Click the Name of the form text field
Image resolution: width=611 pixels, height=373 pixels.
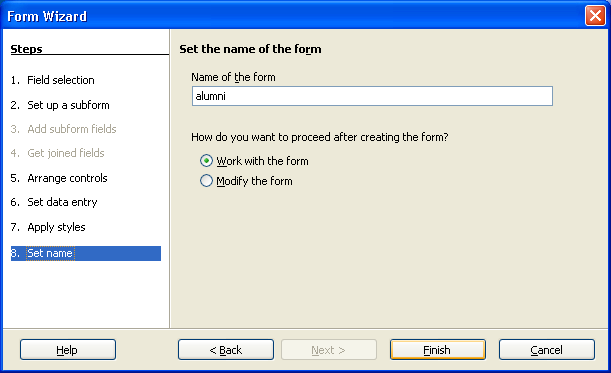click(x=372, y=96)
